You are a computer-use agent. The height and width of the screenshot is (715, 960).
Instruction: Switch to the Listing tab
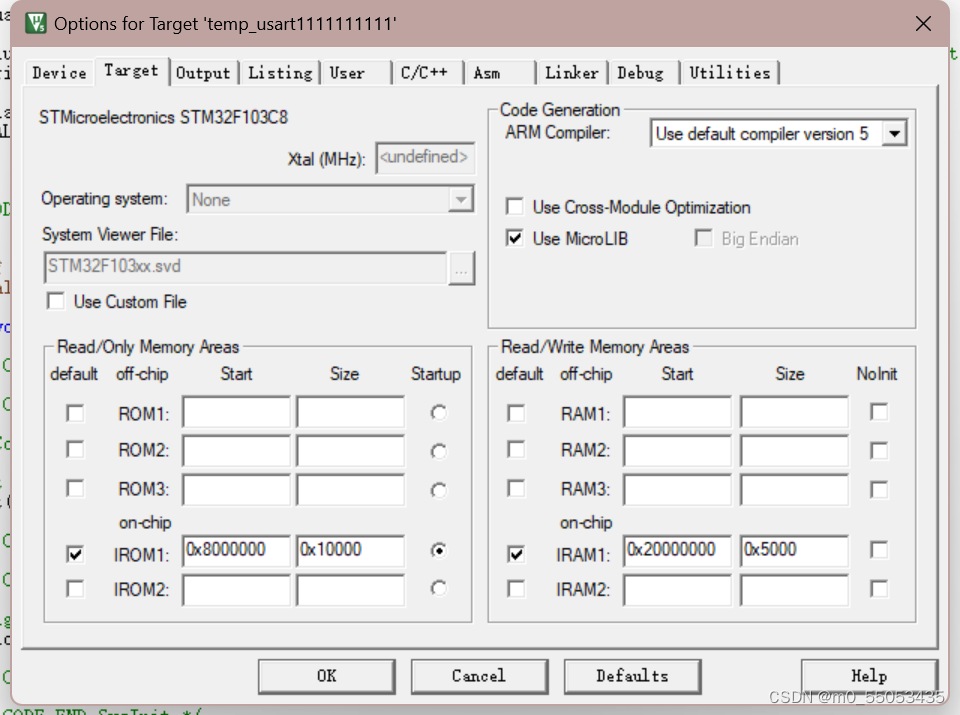pos(280,73)
